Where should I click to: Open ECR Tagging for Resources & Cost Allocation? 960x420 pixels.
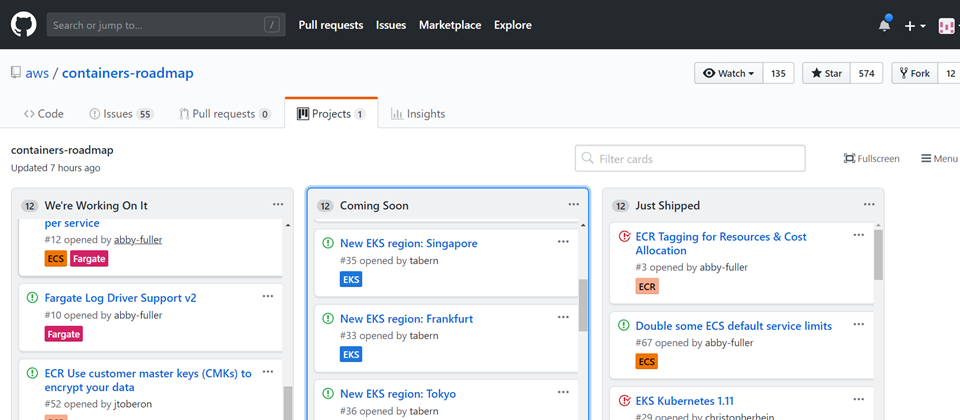tap(721, 244)
